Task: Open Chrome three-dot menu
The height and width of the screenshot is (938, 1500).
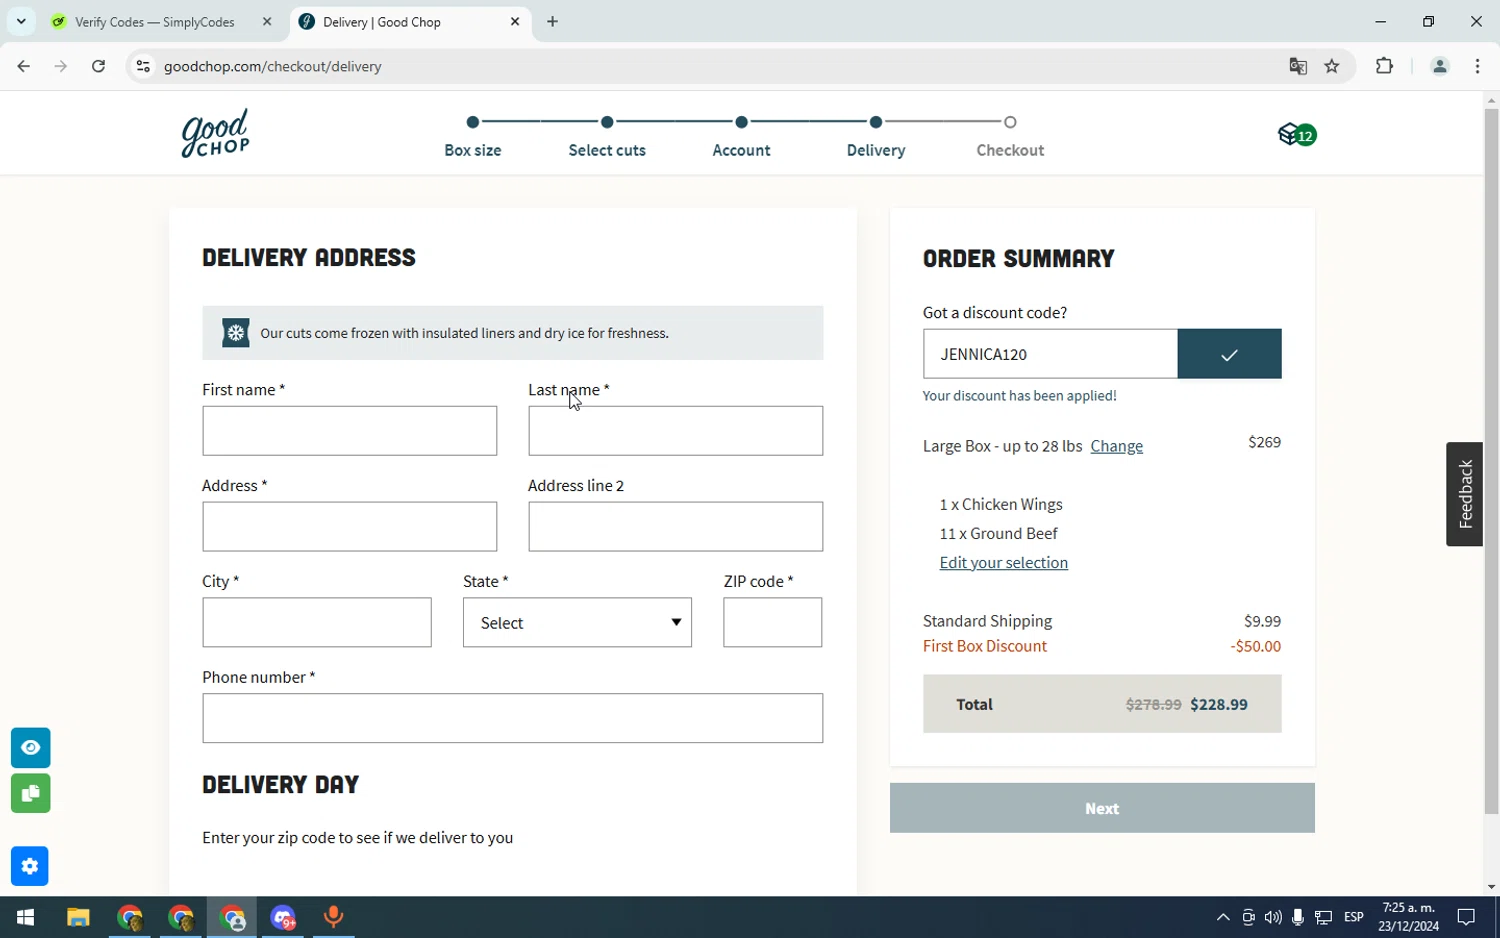Action: 1478,66
